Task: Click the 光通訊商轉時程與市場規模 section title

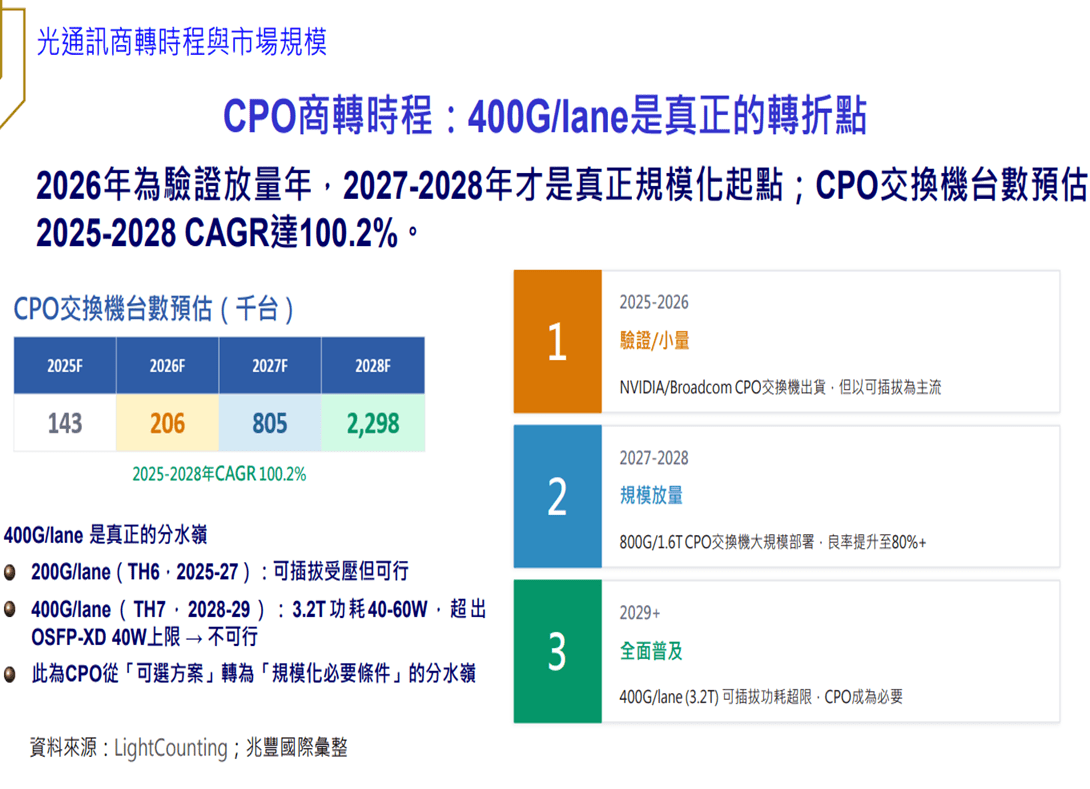Action: pos(181,42)
